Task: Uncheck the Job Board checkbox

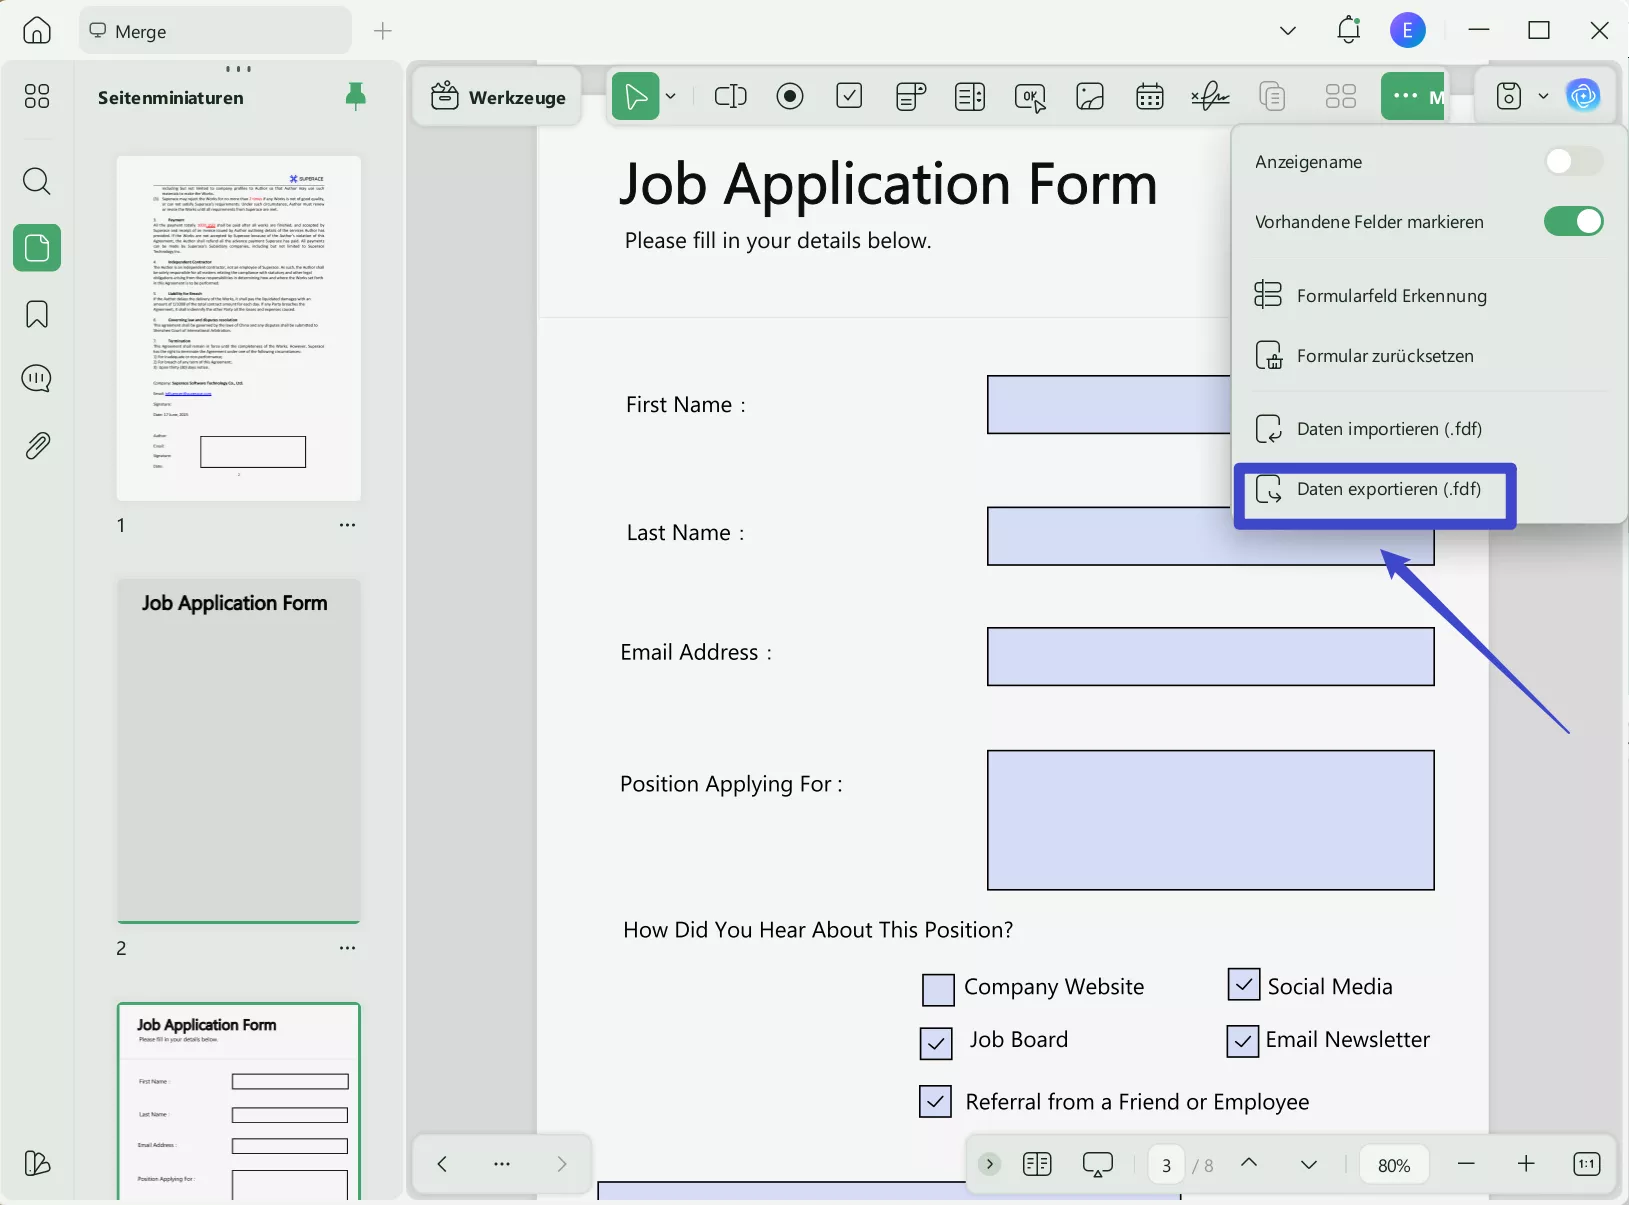Action: (x=936, y=1043)
